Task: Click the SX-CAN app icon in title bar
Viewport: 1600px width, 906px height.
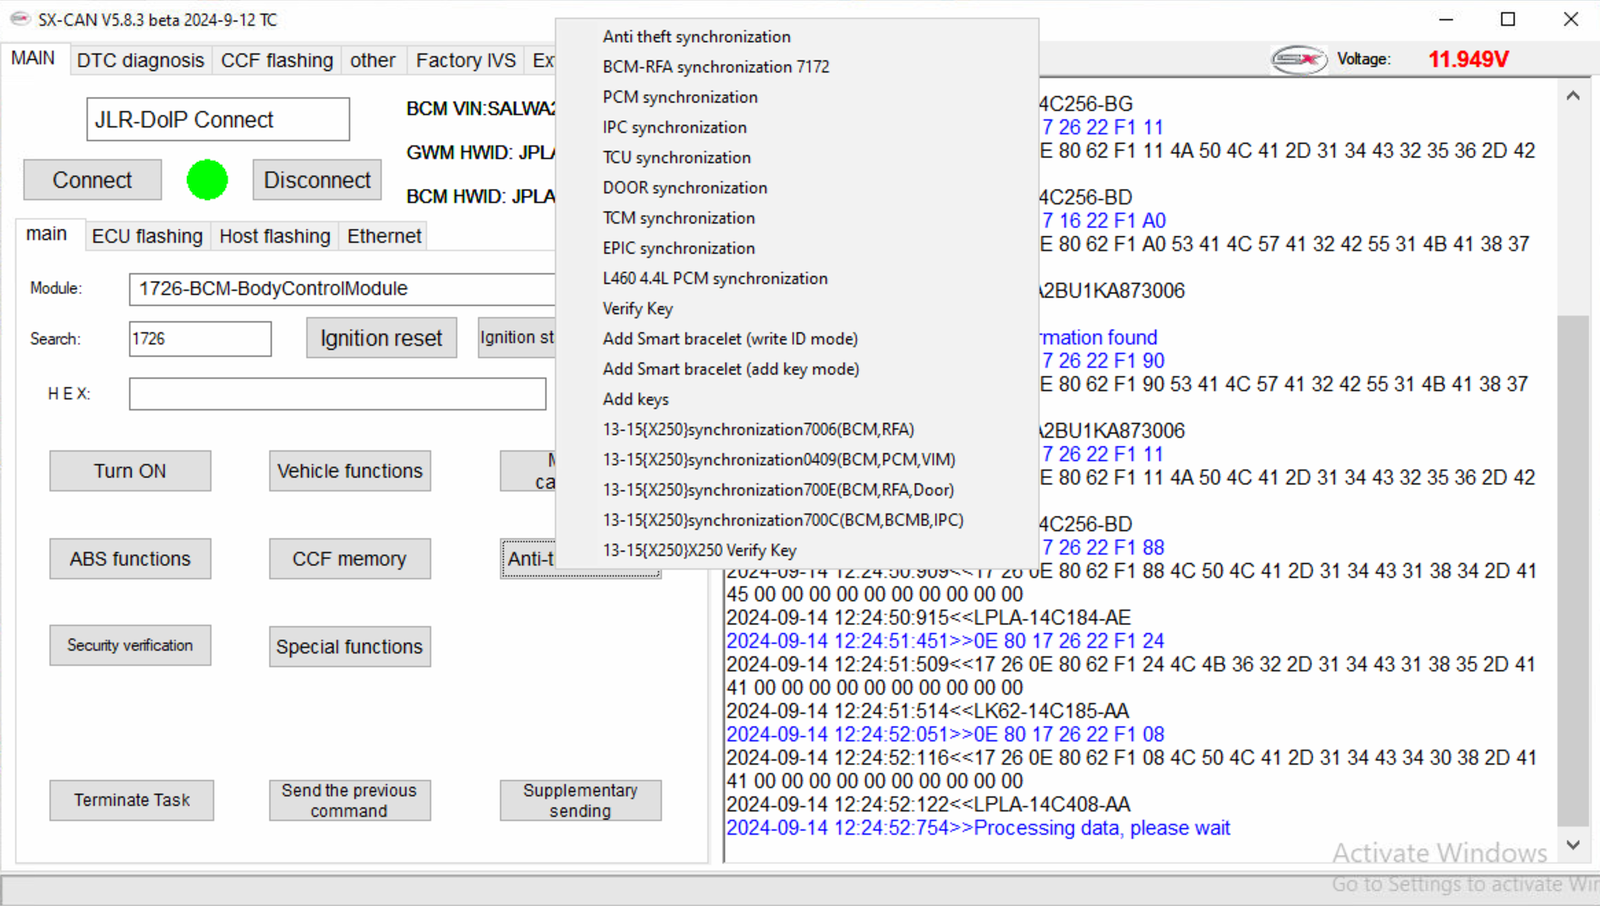Action: [19, 19]
